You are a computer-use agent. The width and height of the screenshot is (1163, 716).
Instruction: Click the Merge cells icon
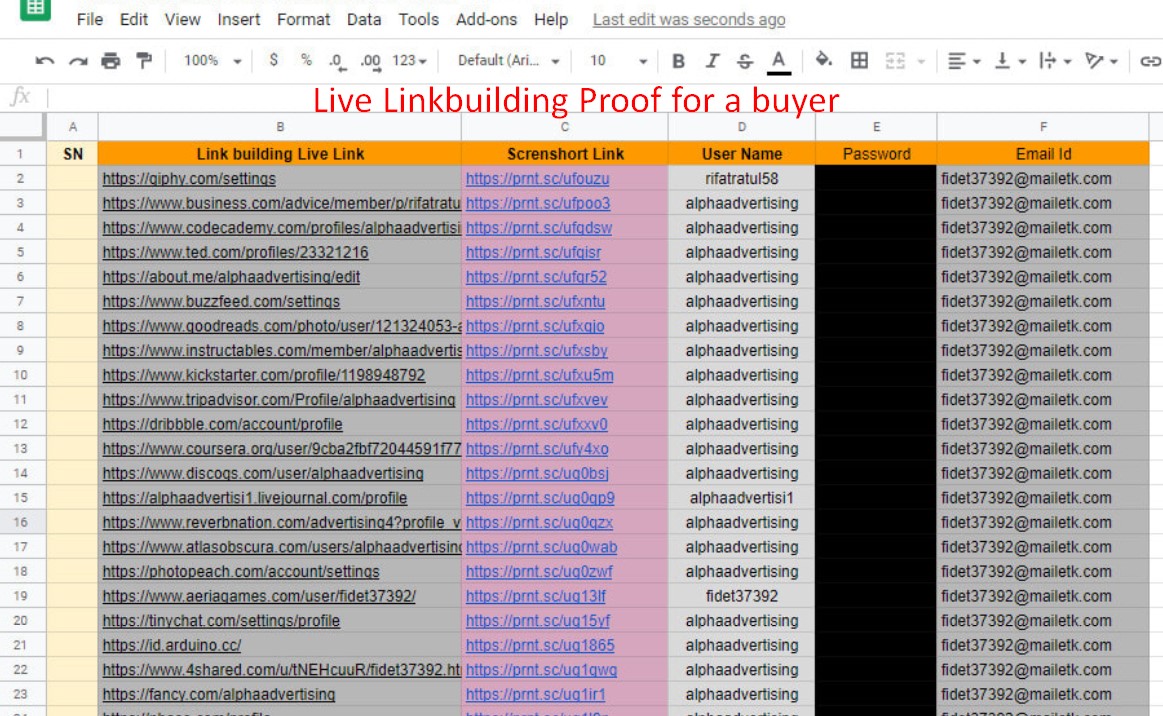pyautogui.click(x=895, y=61)
